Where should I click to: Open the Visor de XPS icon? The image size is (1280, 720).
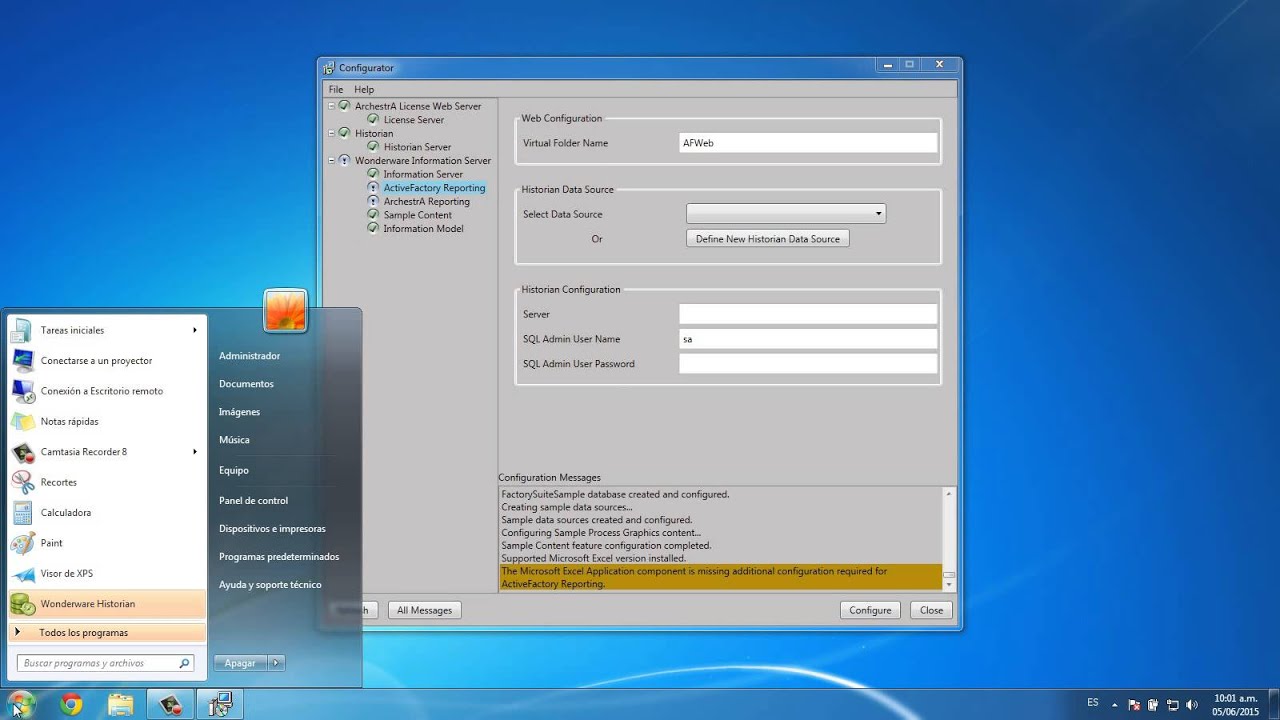tap(23, 574)
